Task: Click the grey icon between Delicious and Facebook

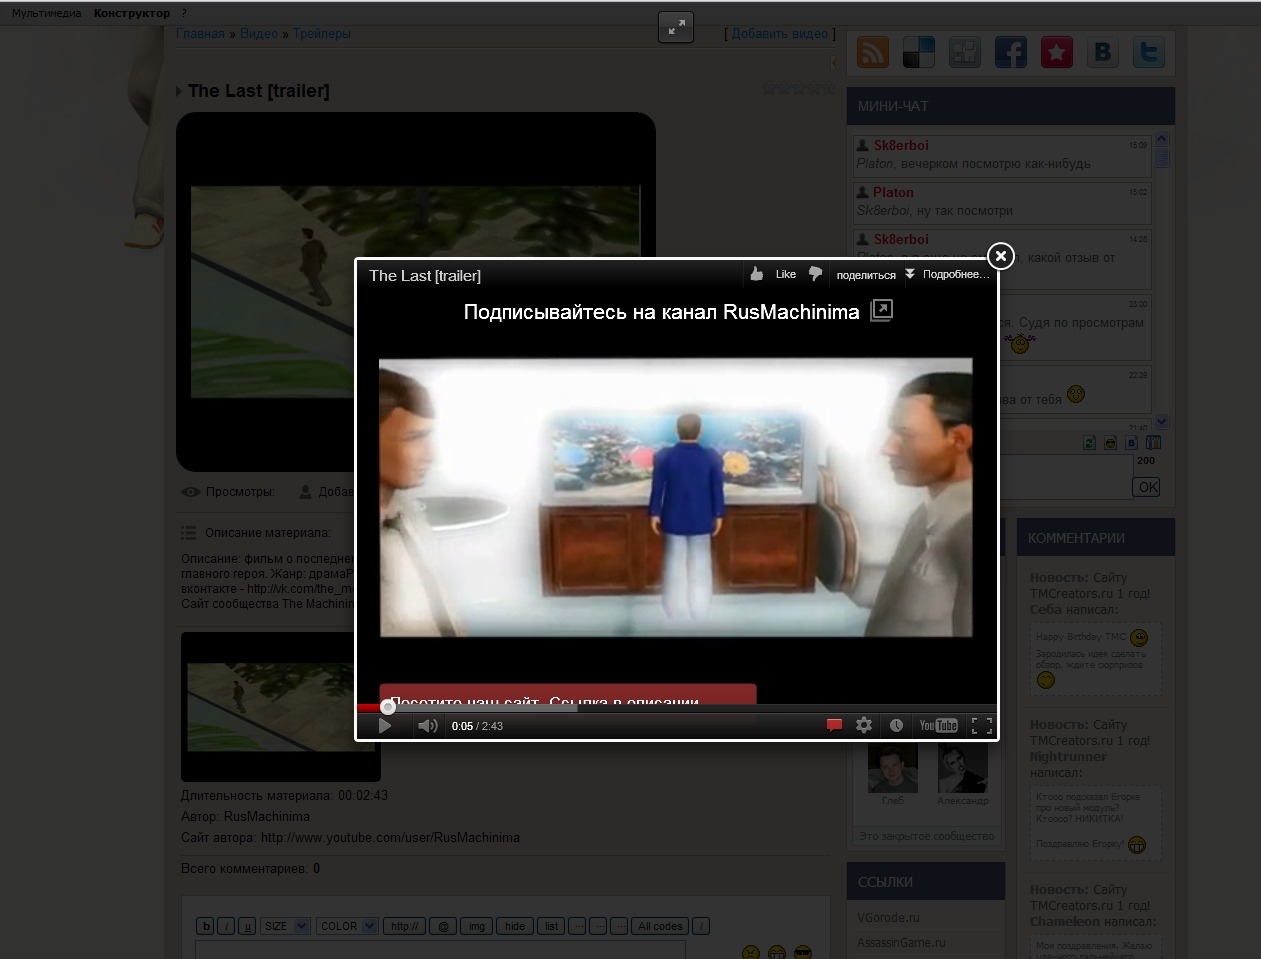Action: [x=965, y=52]
